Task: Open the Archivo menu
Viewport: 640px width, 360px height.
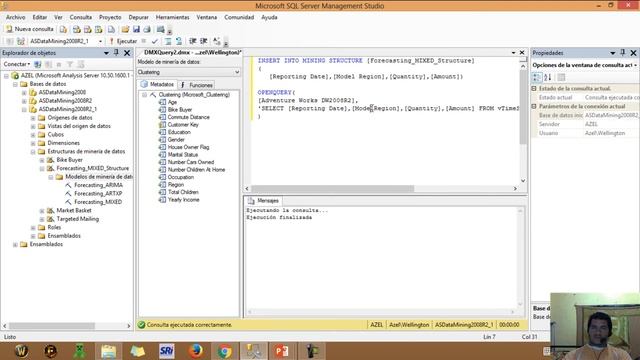Action: (x=16, y=17)
